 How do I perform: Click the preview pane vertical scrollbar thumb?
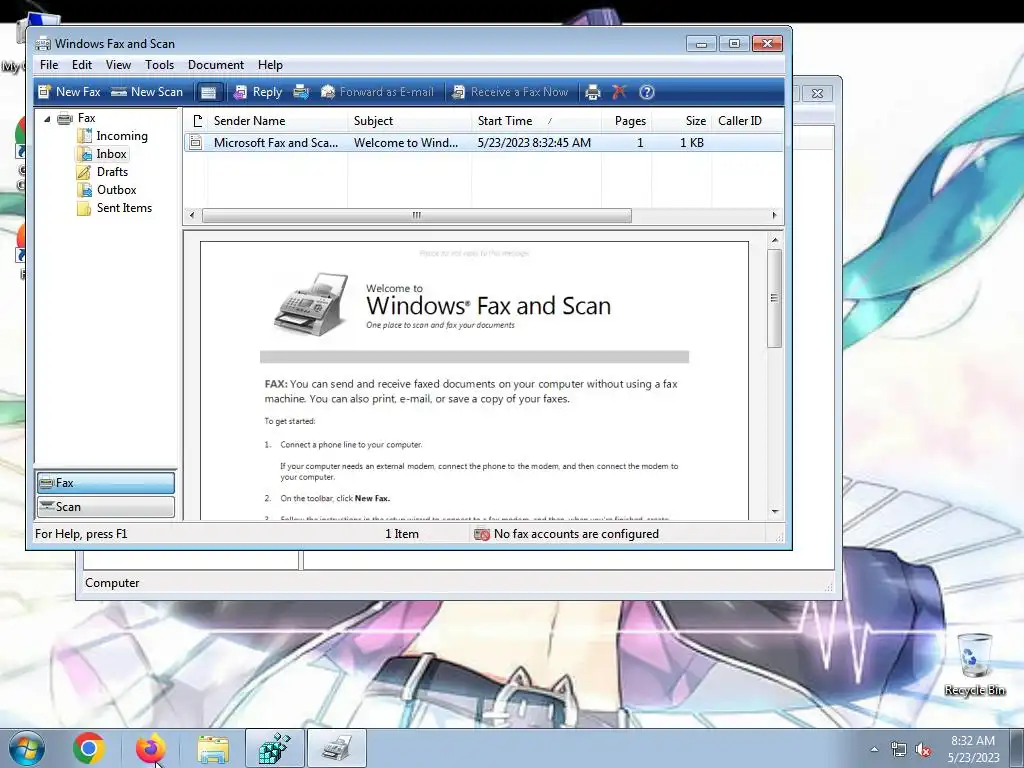[775, 298]
